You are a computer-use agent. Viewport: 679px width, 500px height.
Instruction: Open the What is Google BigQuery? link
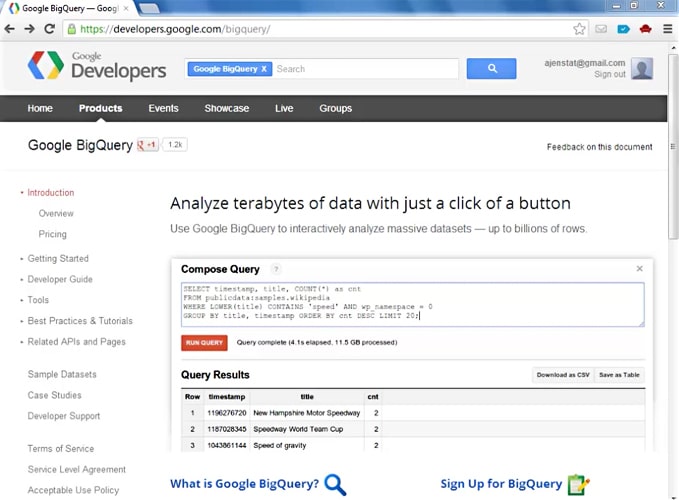coord(244,484)
